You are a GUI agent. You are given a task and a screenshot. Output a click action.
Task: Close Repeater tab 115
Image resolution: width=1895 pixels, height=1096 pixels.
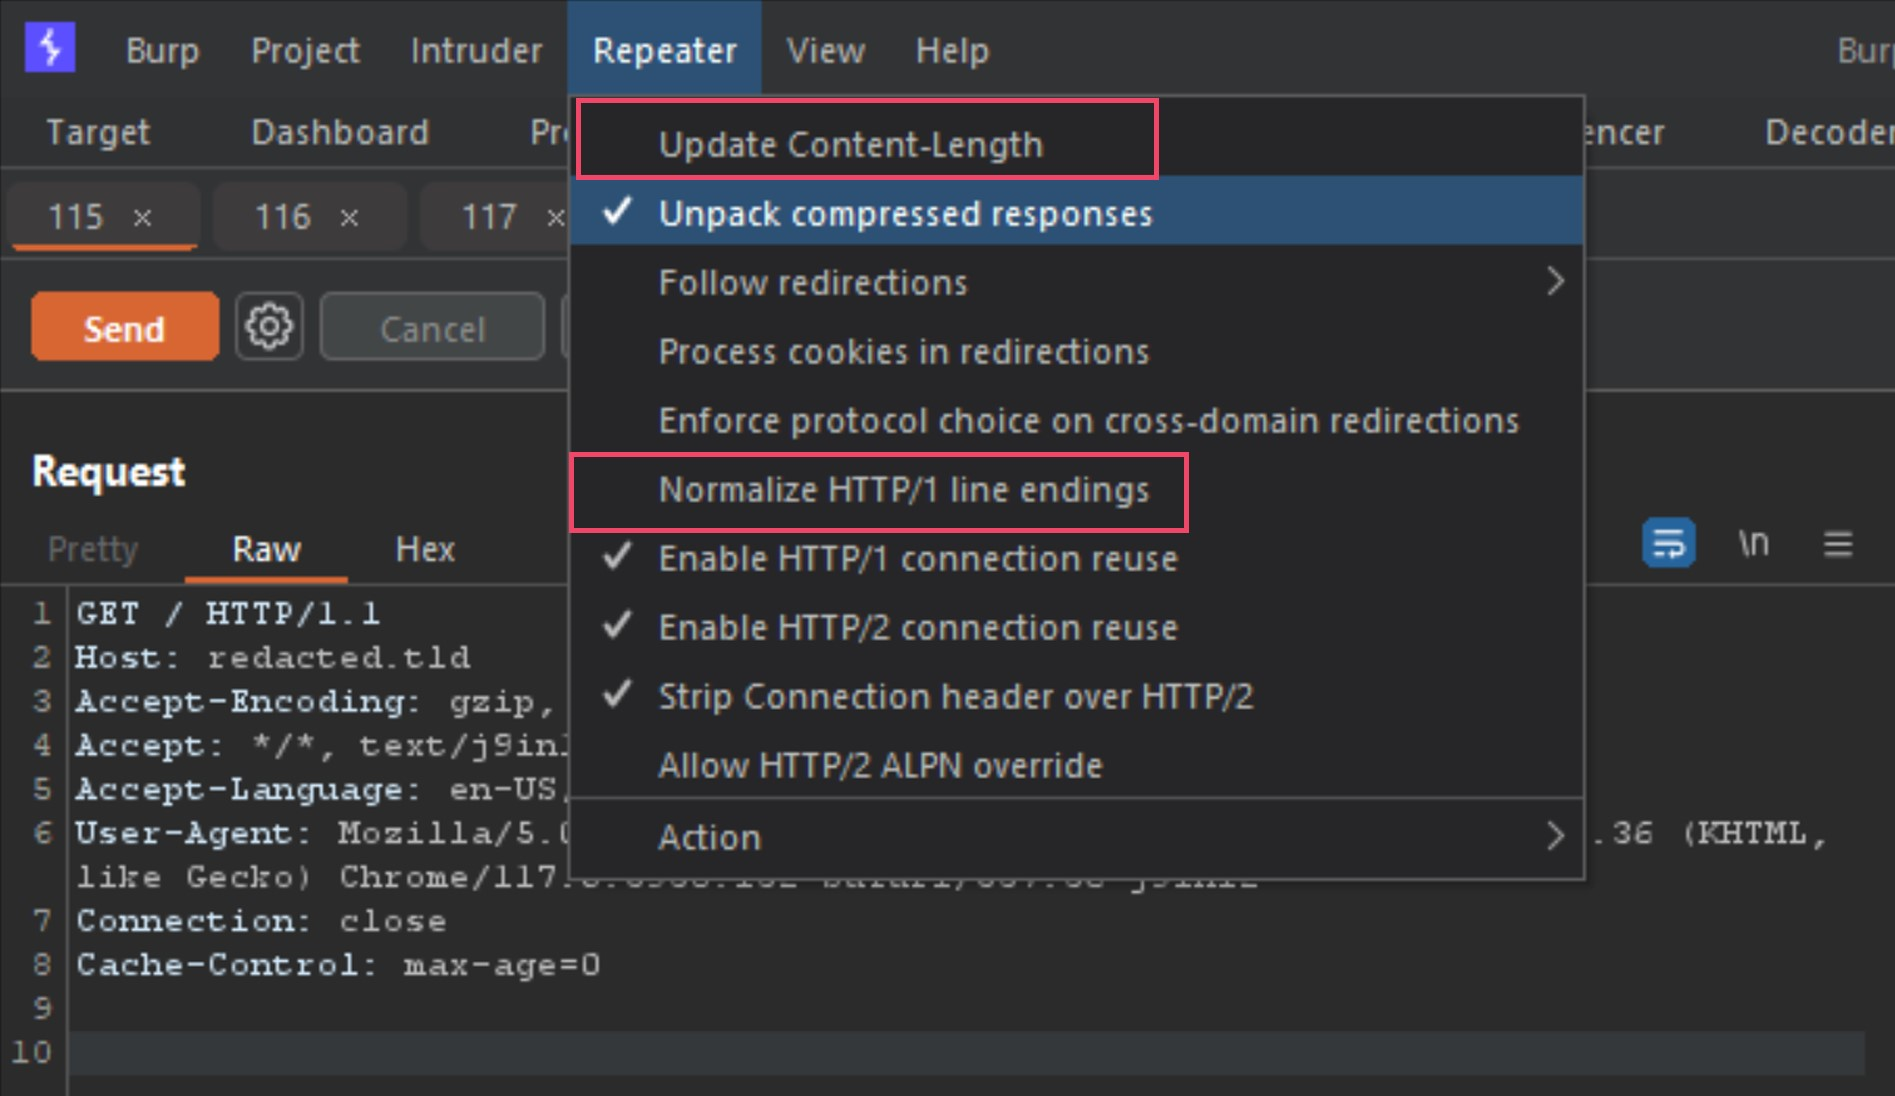[x=143, y=217]
